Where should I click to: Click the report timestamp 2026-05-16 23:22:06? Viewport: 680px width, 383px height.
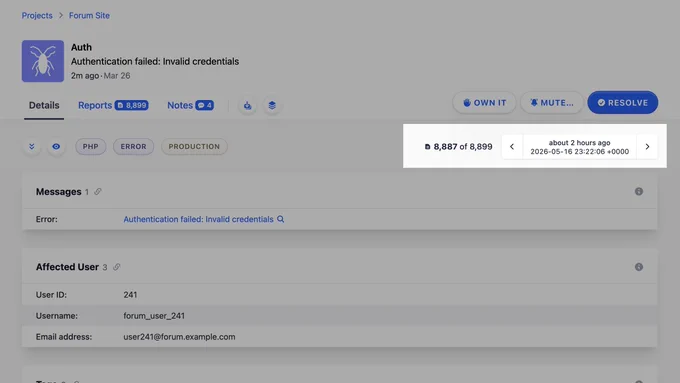point(579,151)
